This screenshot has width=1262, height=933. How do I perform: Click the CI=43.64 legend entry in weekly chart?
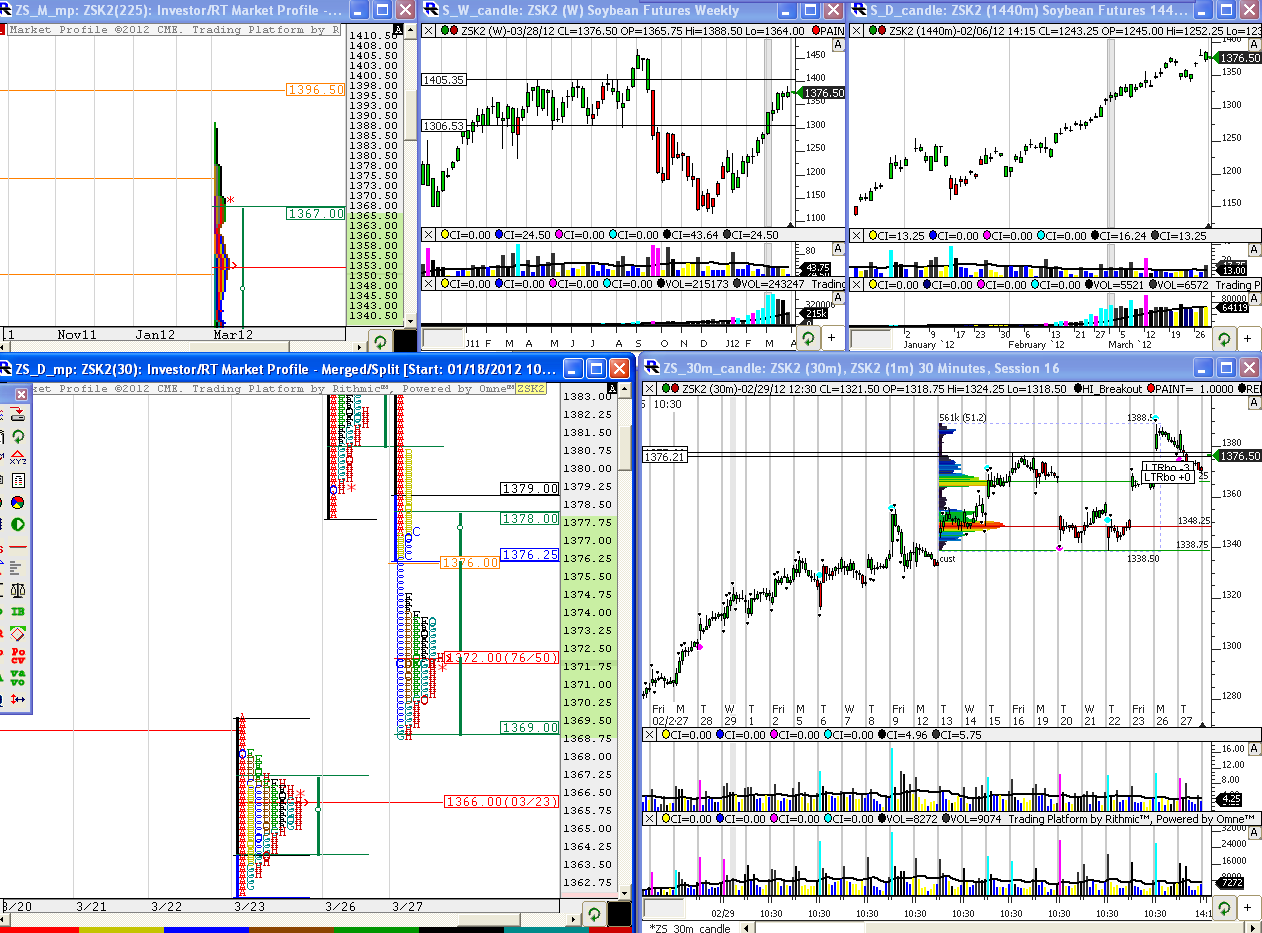(x=690, y=235)
